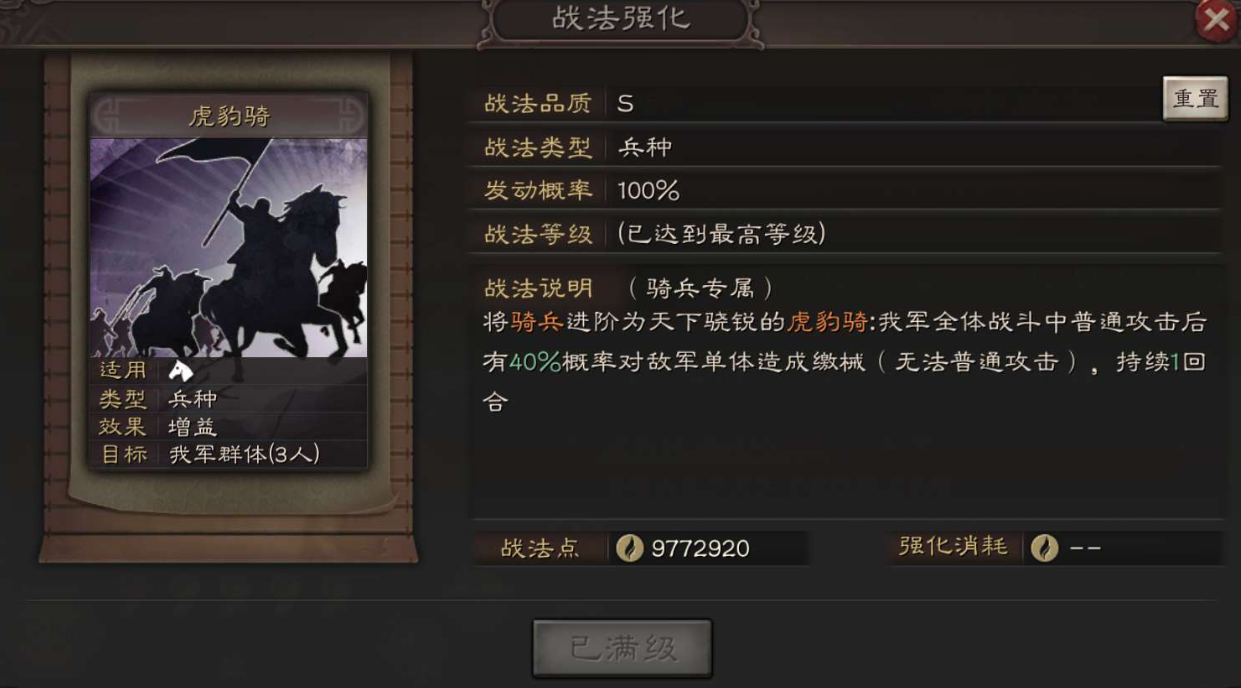The width and height of the screenshot is (1241, 688).
Task: Click the 战法点 feather coin icon
Action: pyautogui.click(x=629, y=548)
